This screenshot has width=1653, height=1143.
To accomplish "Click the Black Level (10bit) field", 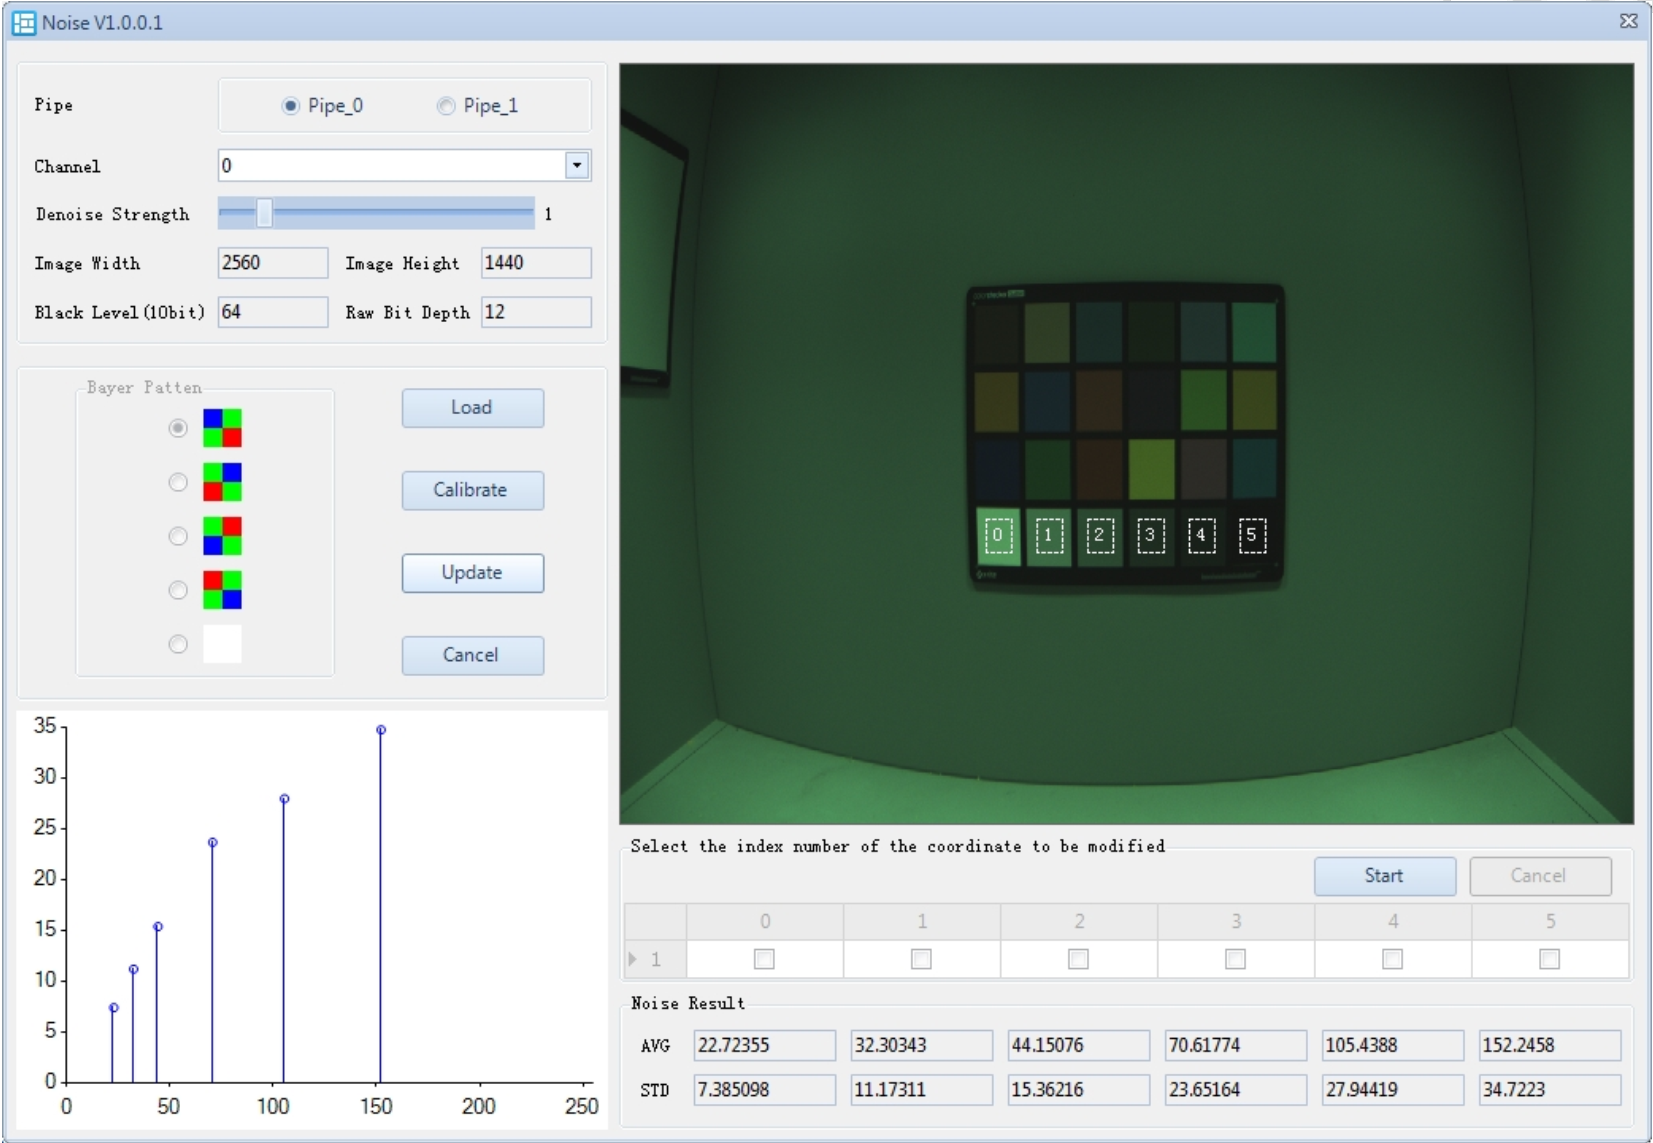I will (272, 312).
